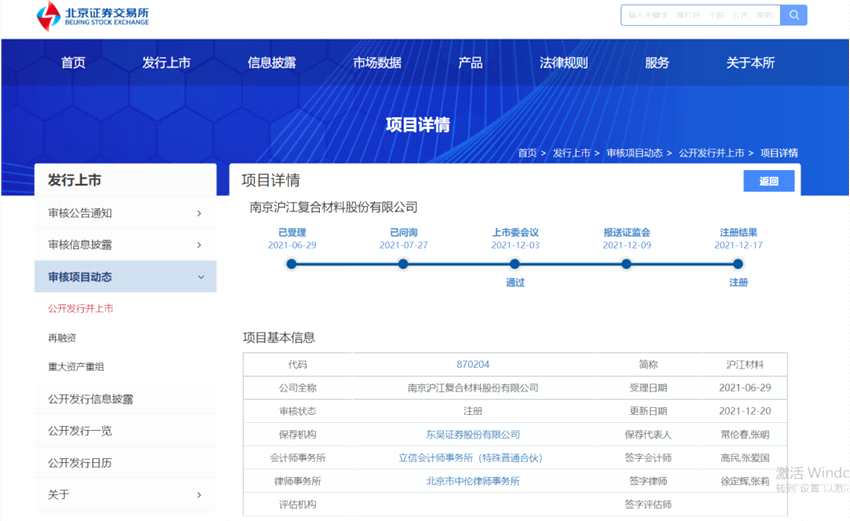Image resolution: width=850 pixels, height=521 pixels.
Task: Click the date 2021-12-03 under 上市委会议
Action: point(515,245)
